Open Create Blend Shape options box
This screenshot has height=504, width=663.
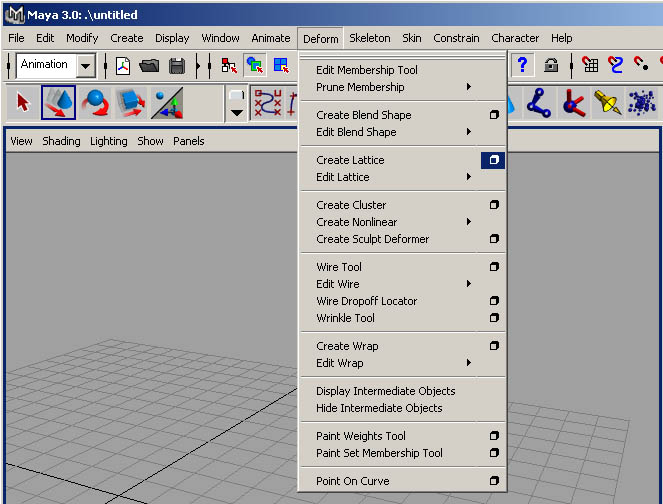coord(494,115)
